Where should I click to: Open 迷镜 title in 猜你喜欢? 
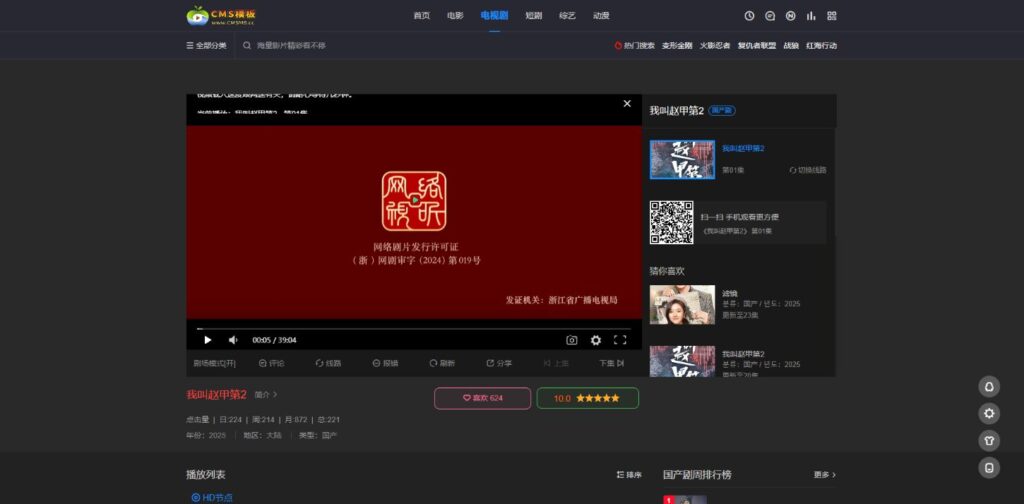coord(729,293)
